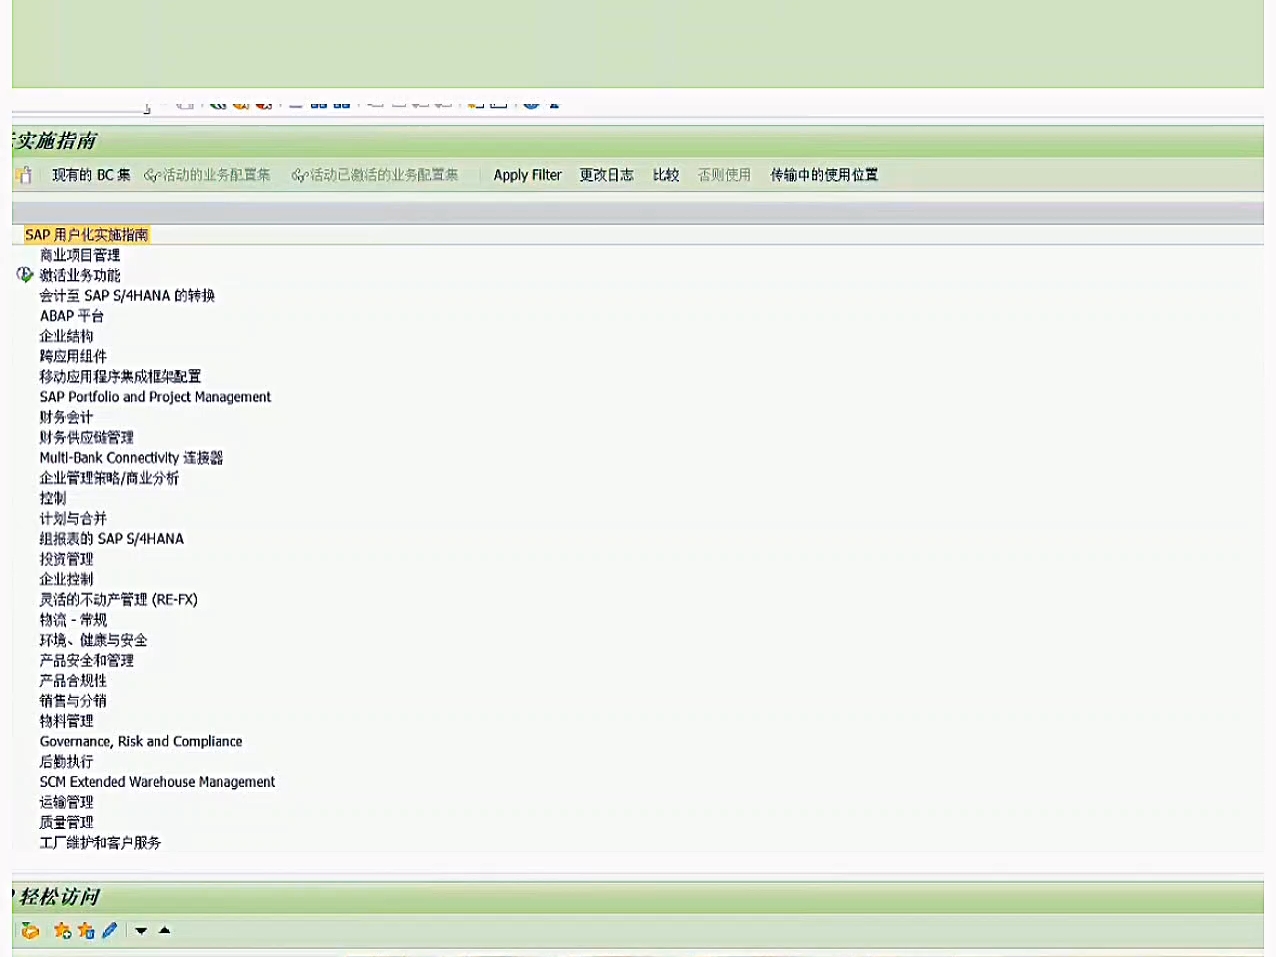
Task: Click 活动已激活的业务配置集 toolbar button
Action: [x=375, y=175]
